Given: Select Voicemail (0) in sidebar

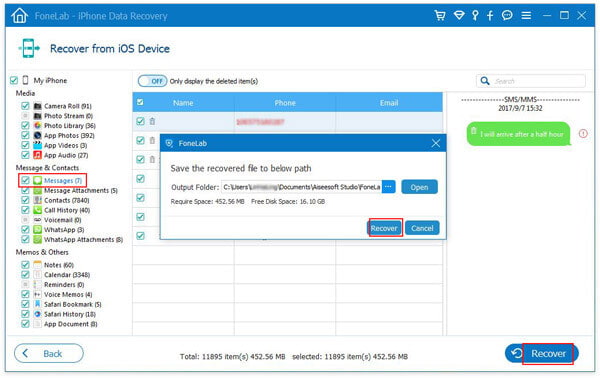Looking at the screenshot, I should [63, 220].
